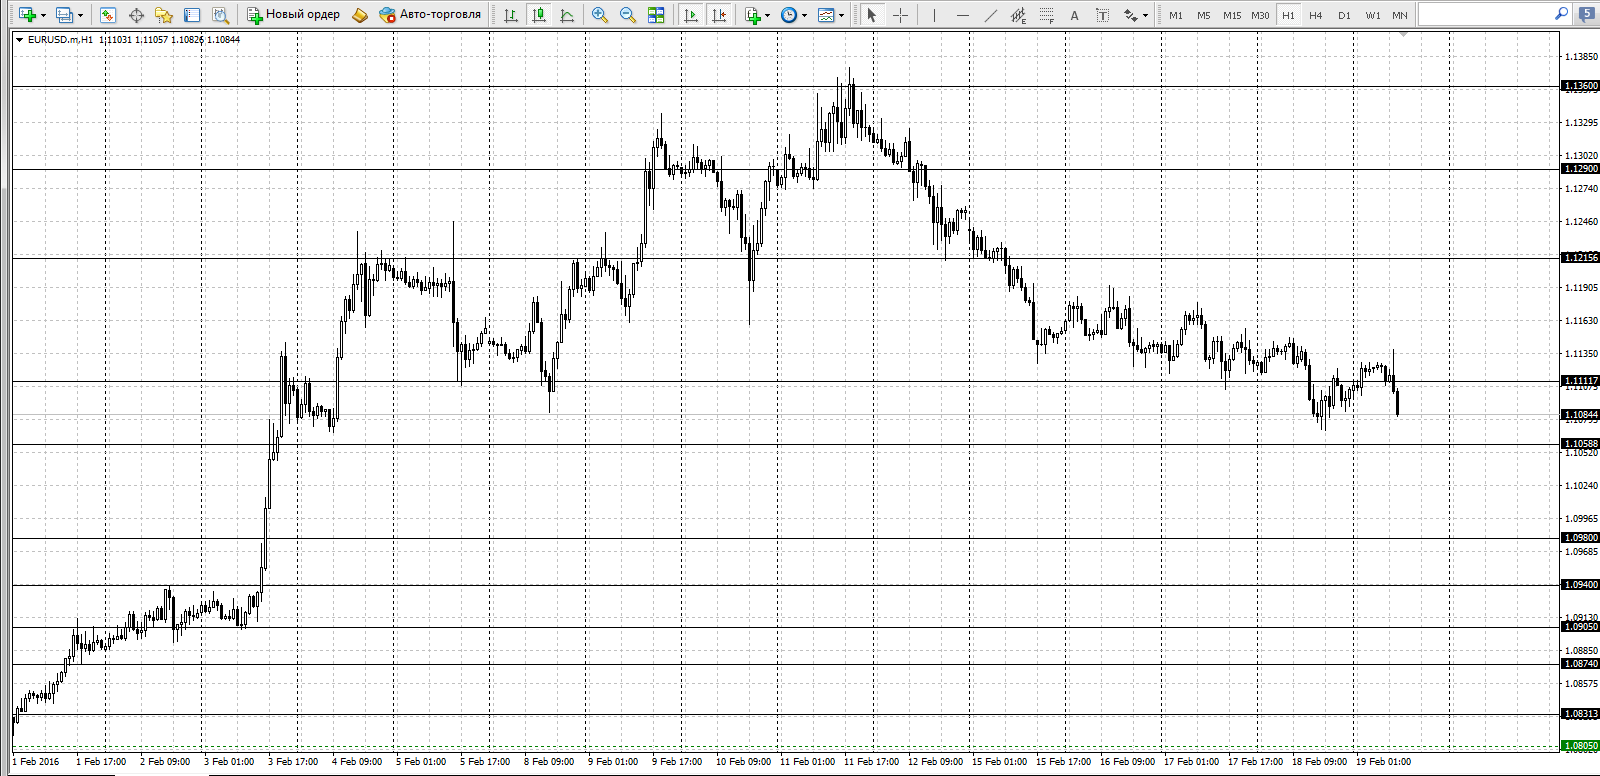The height and width of the screenshot is (776, 1600).
Task: Open the Templates icon
Action: pyautogui.click(x=826, y=15)
